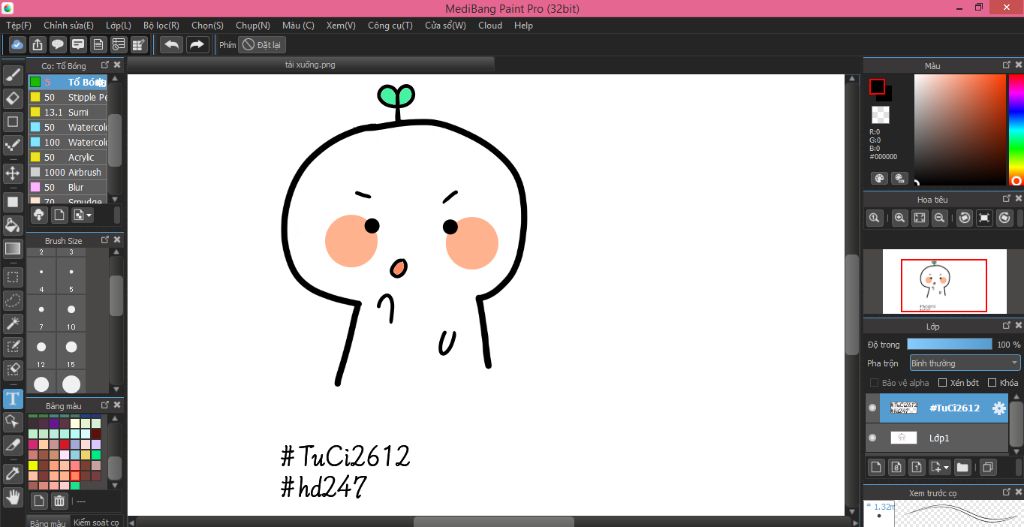Open #TuCi2612 layer settings gear

pyautogui.click(x=999, y=408)
